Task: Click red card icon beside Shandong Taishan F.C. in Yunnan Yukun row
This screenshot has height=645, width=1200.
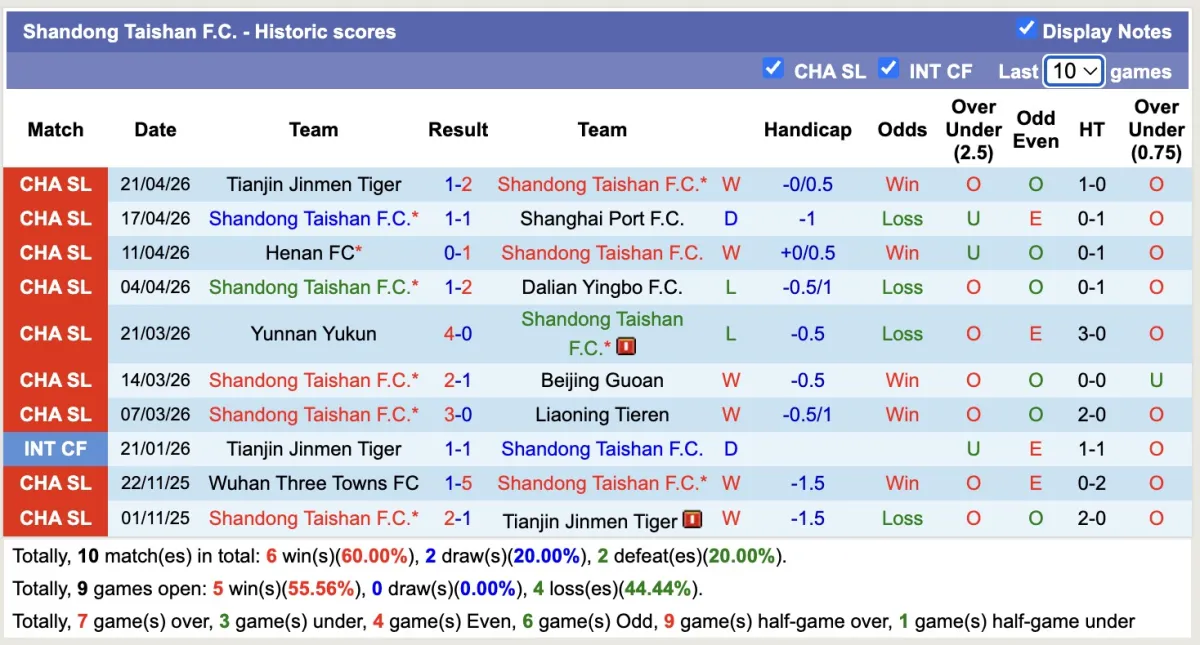Action: pyautogui.click(x=627, y=347)
